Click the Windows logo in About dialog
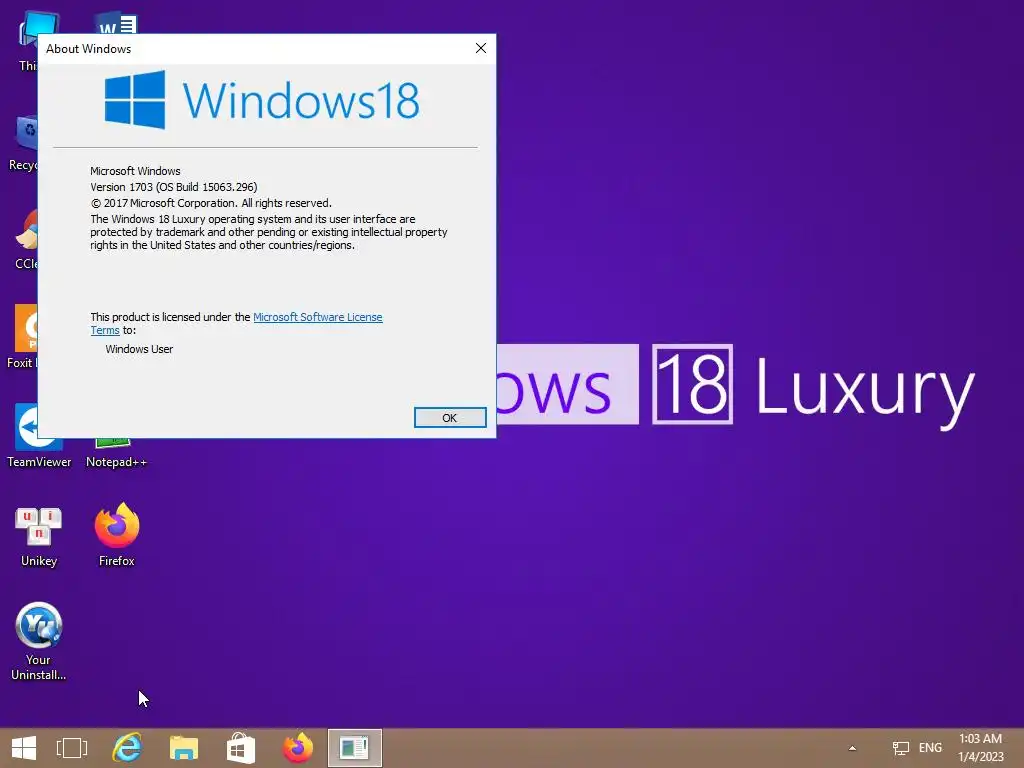1024x768 pixels. point(135,100)
